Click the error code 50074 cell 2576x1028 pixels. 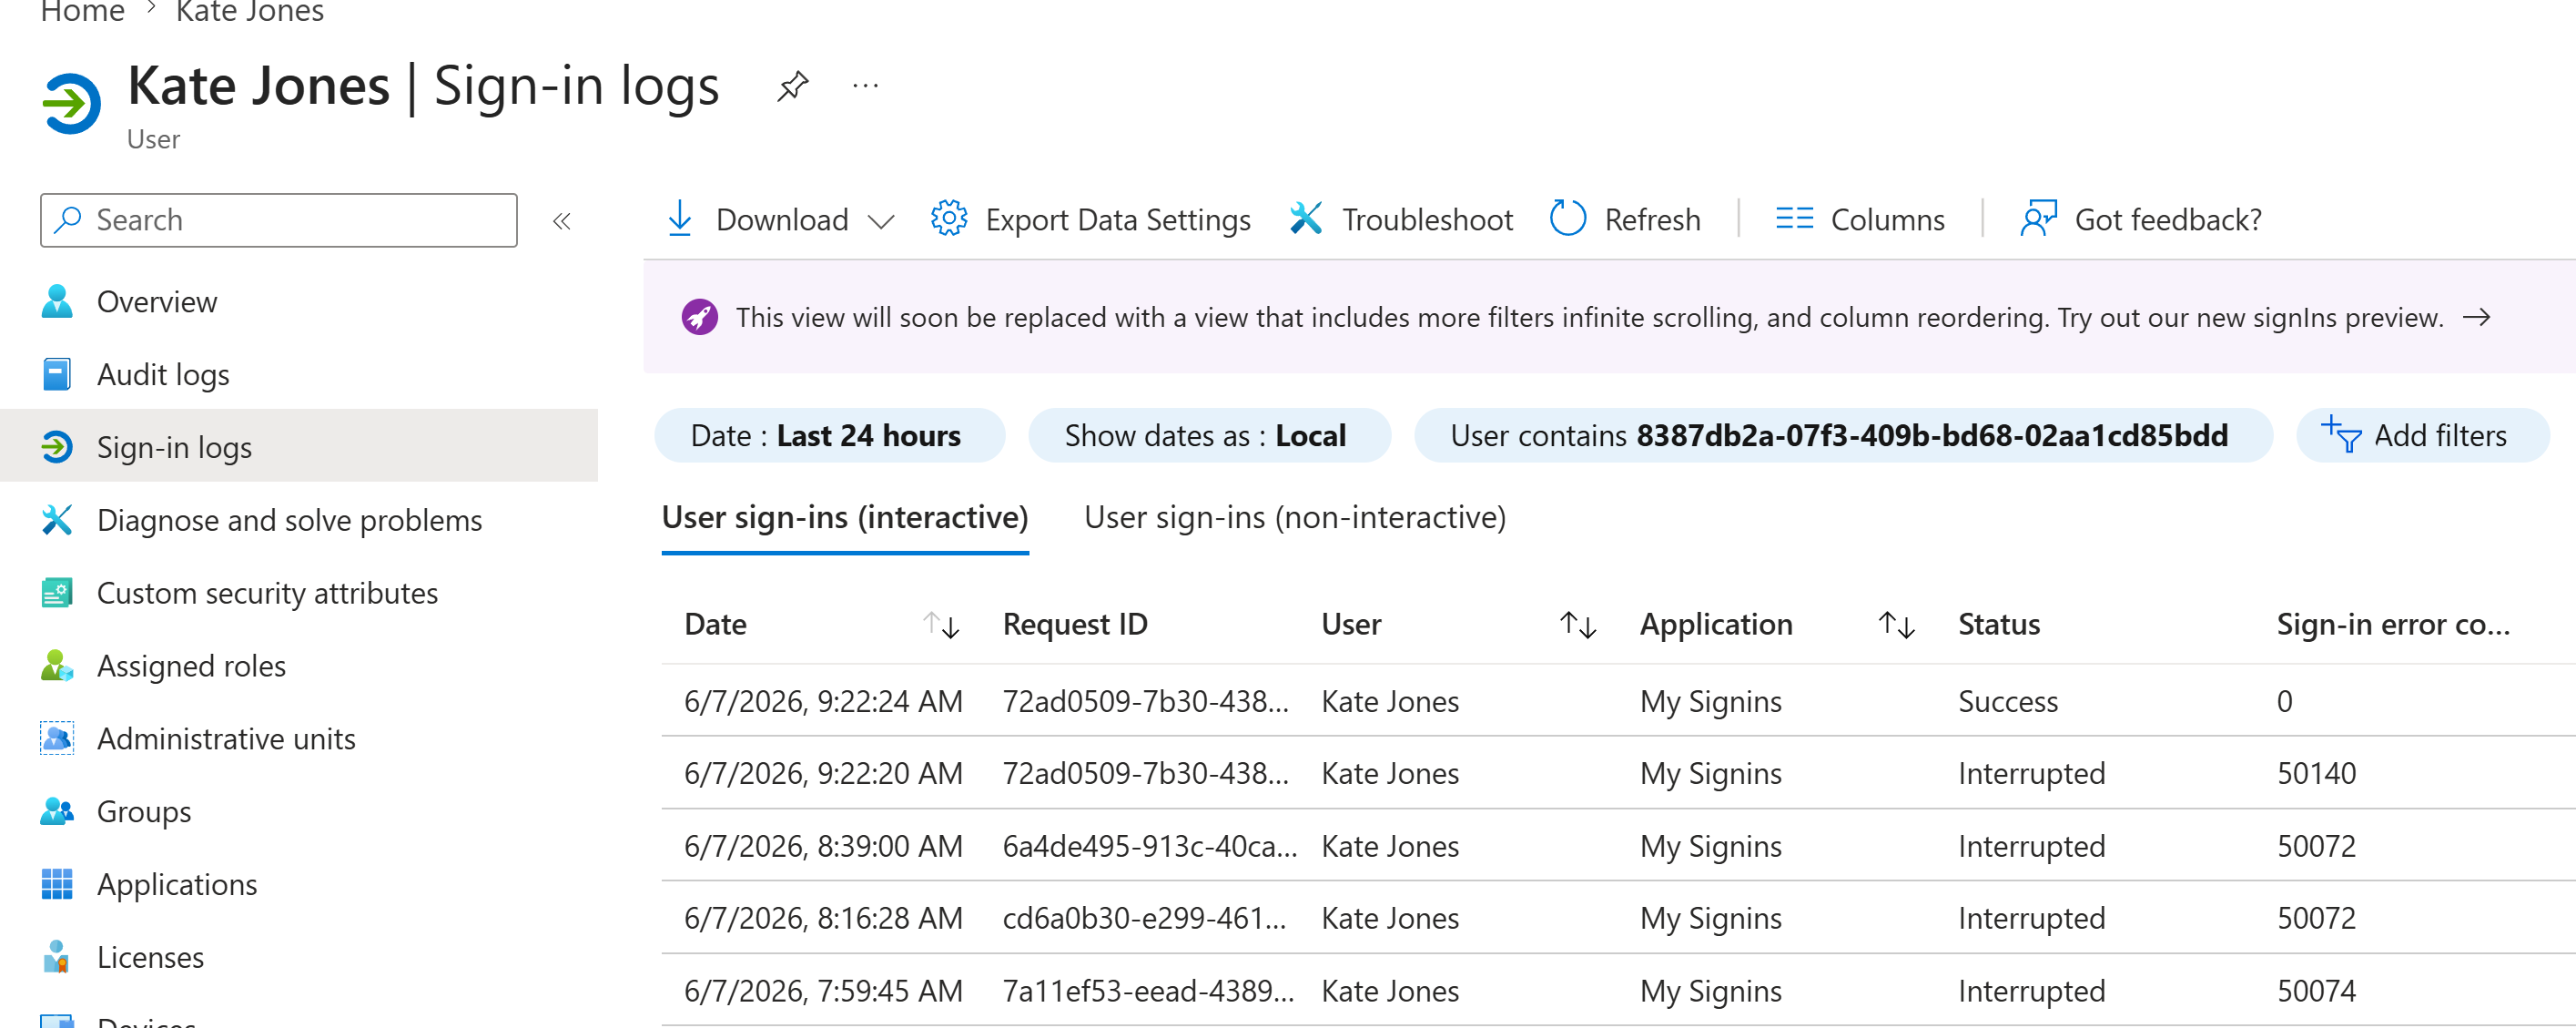[2316, 991]
